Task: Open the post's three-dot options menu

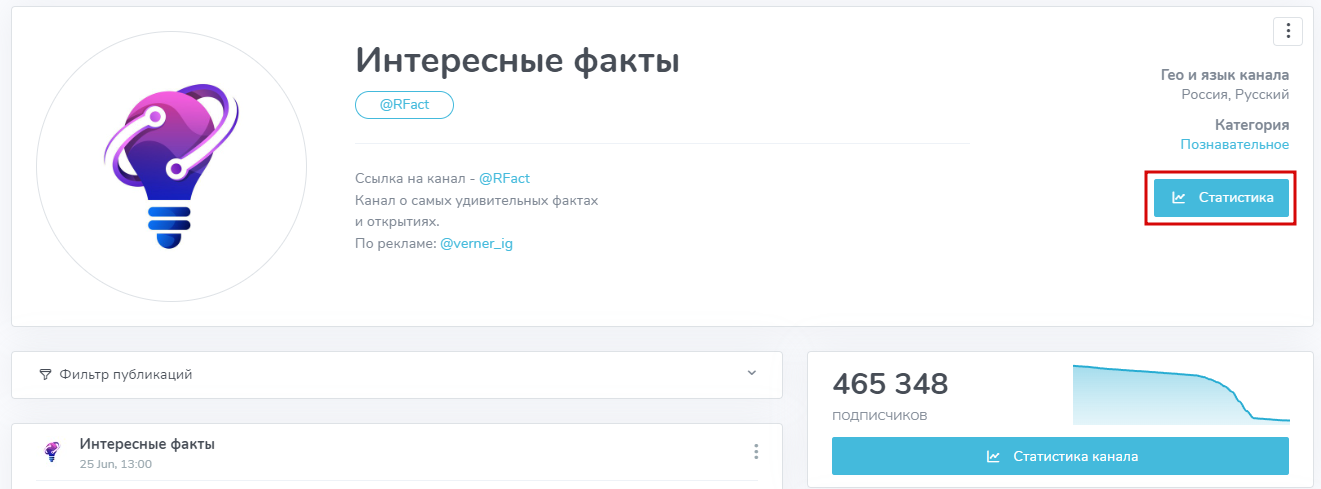Action: tap(756, 452)
